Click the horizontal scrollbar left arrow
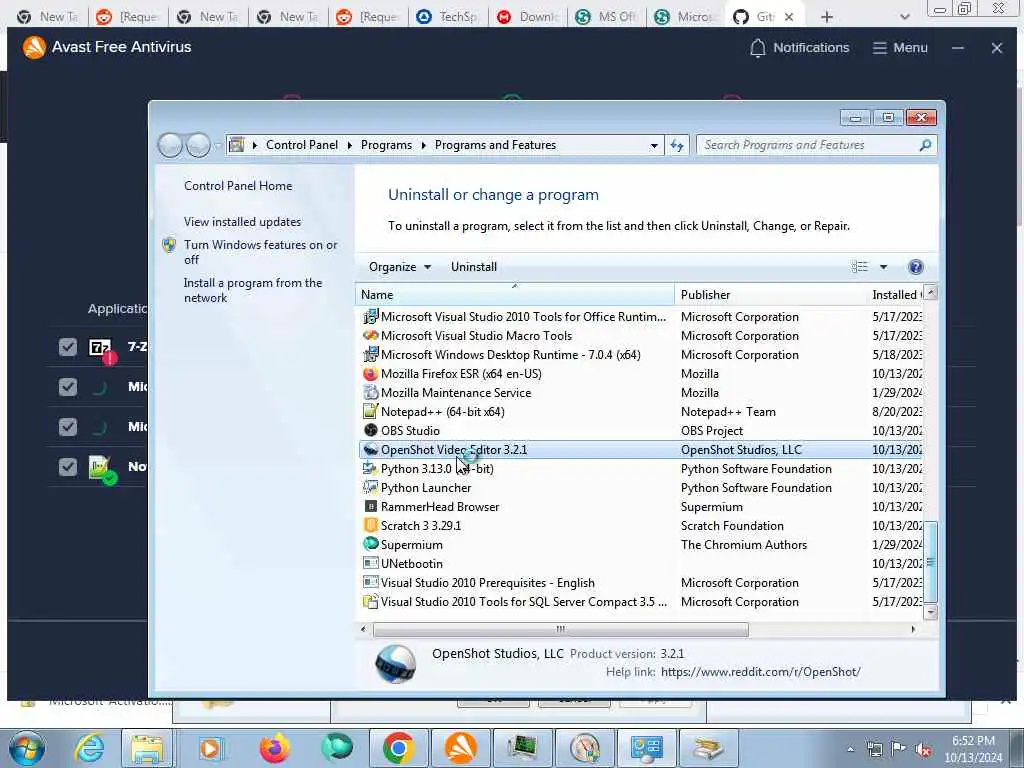1024x768 pixels. pyautogui.click(x=363, y=629)
